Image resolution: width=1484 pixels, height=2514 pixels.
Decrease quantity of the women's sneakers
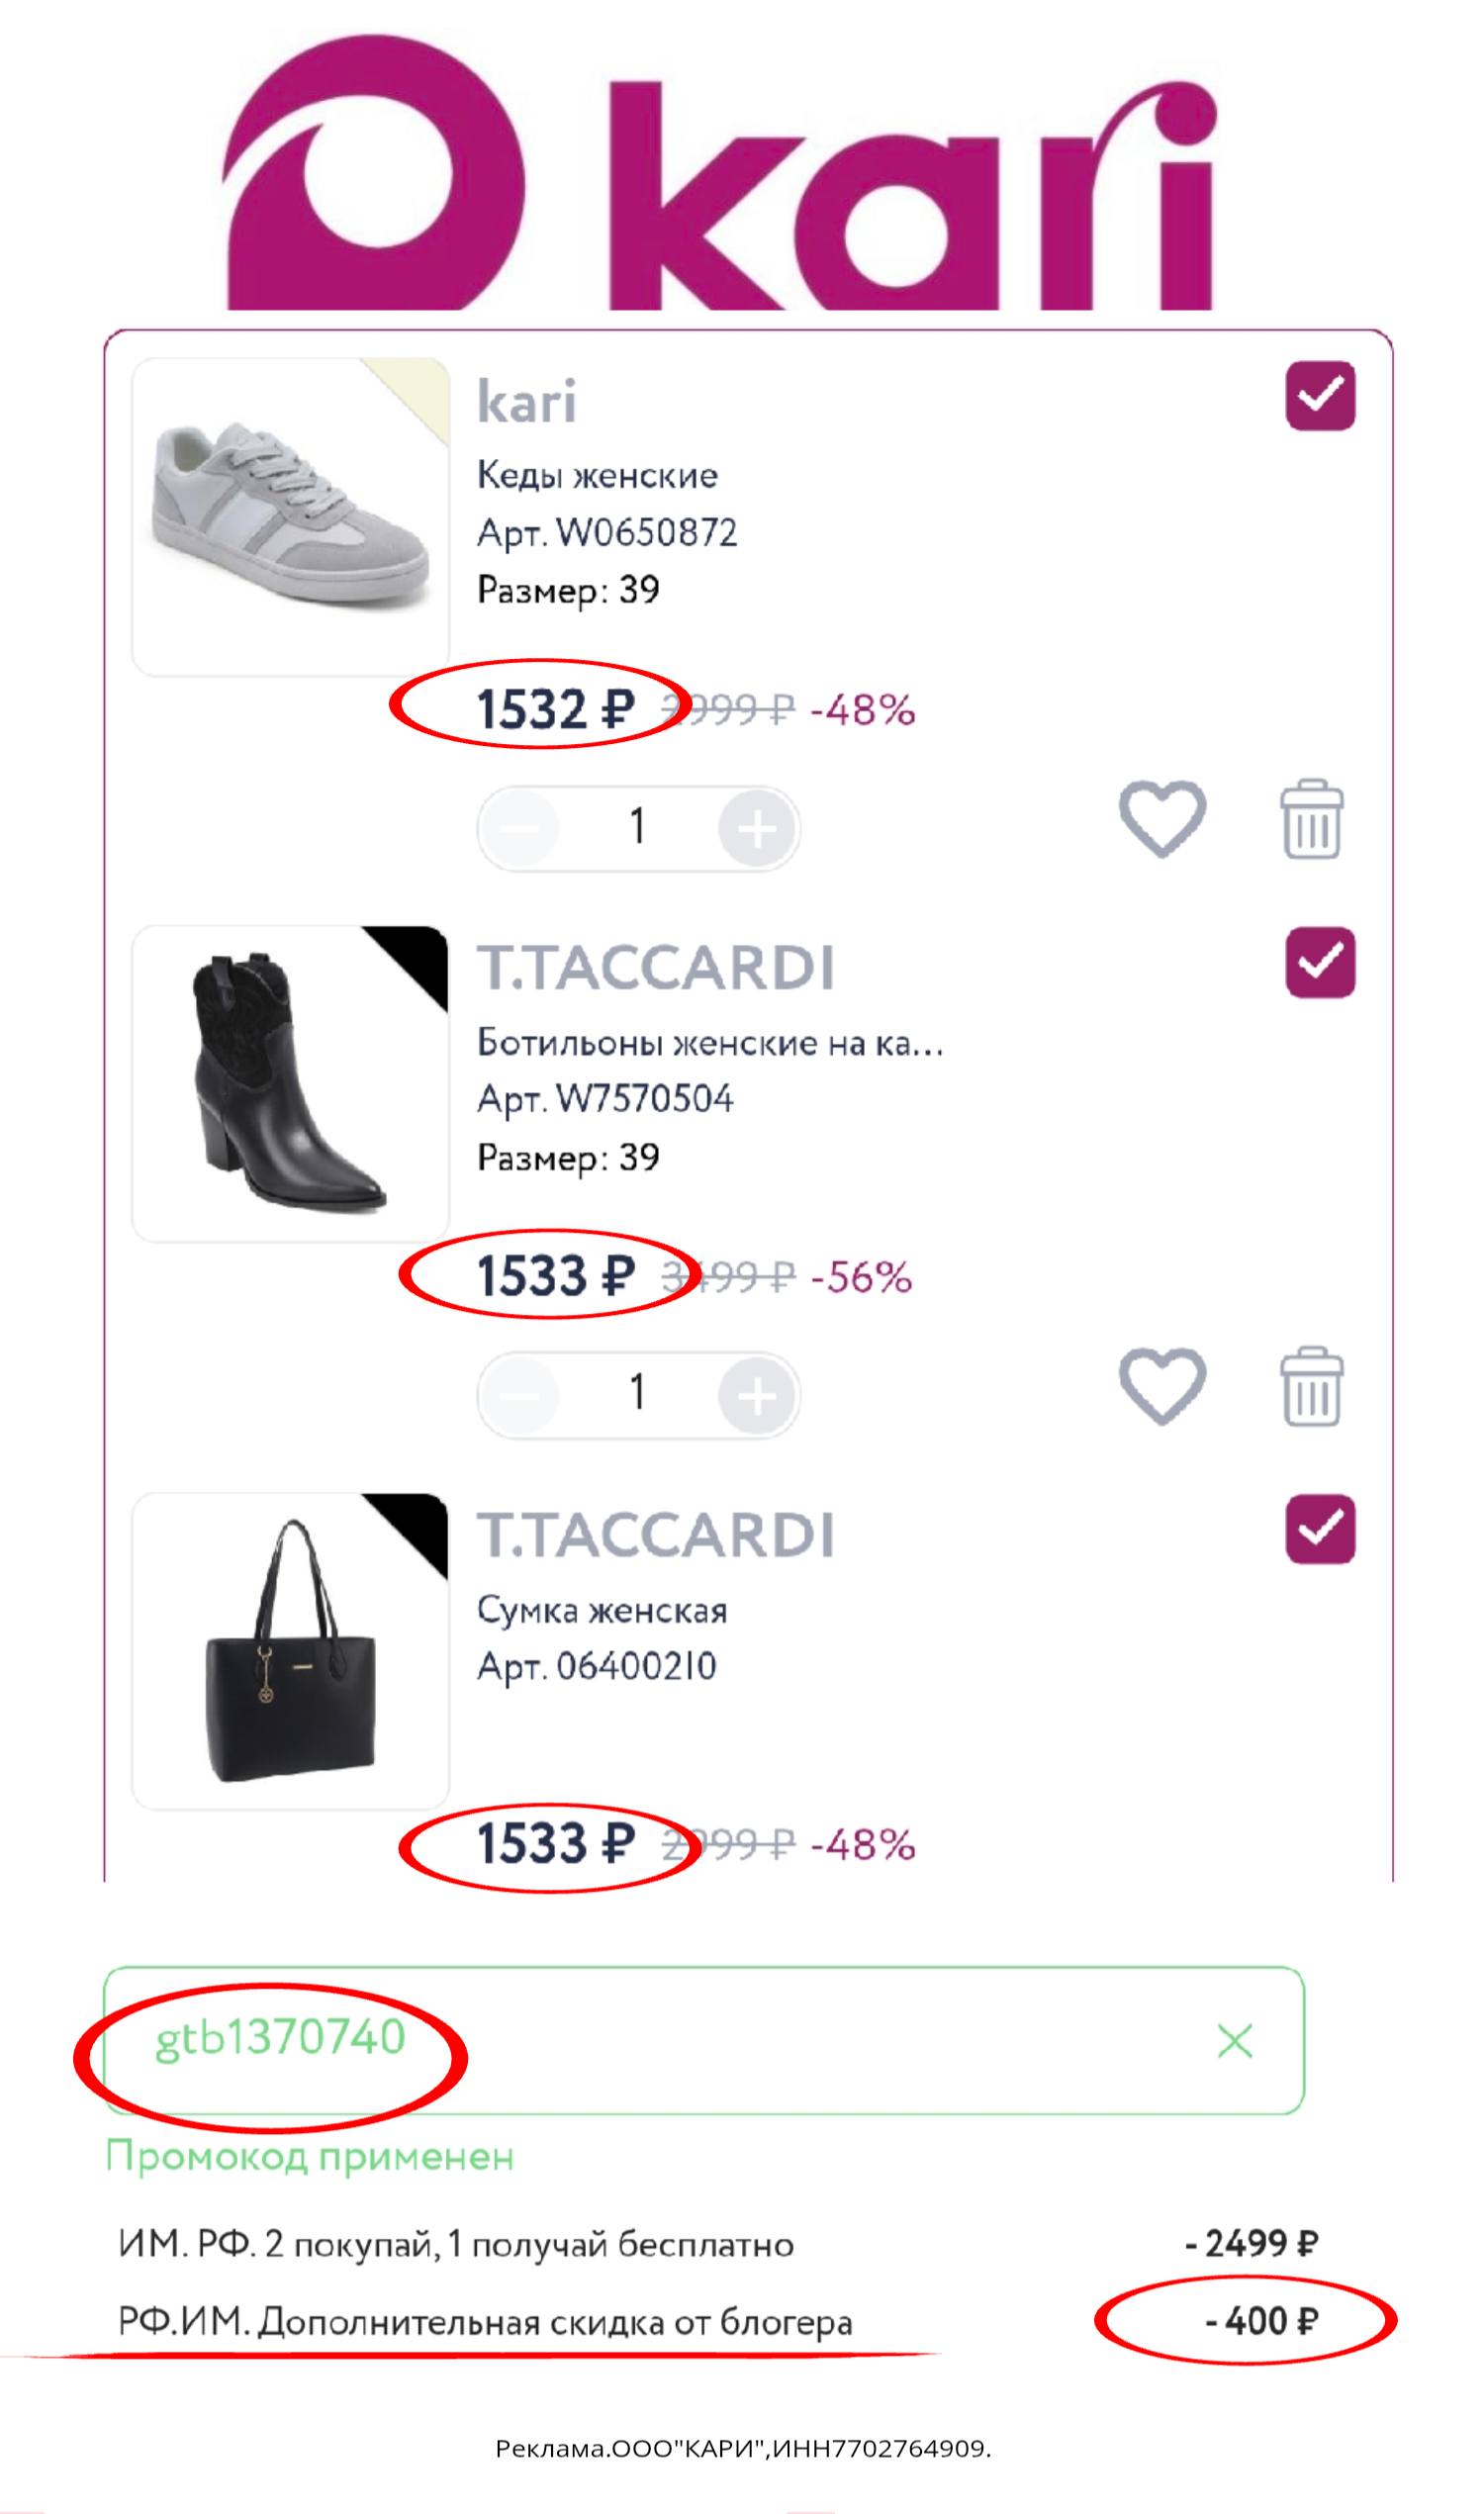[520, 828]
